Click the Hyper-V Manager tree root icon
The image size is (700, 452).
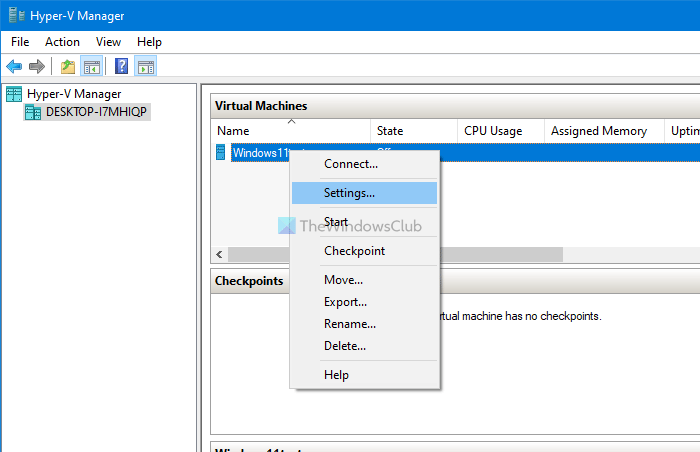tap(14, 94)
